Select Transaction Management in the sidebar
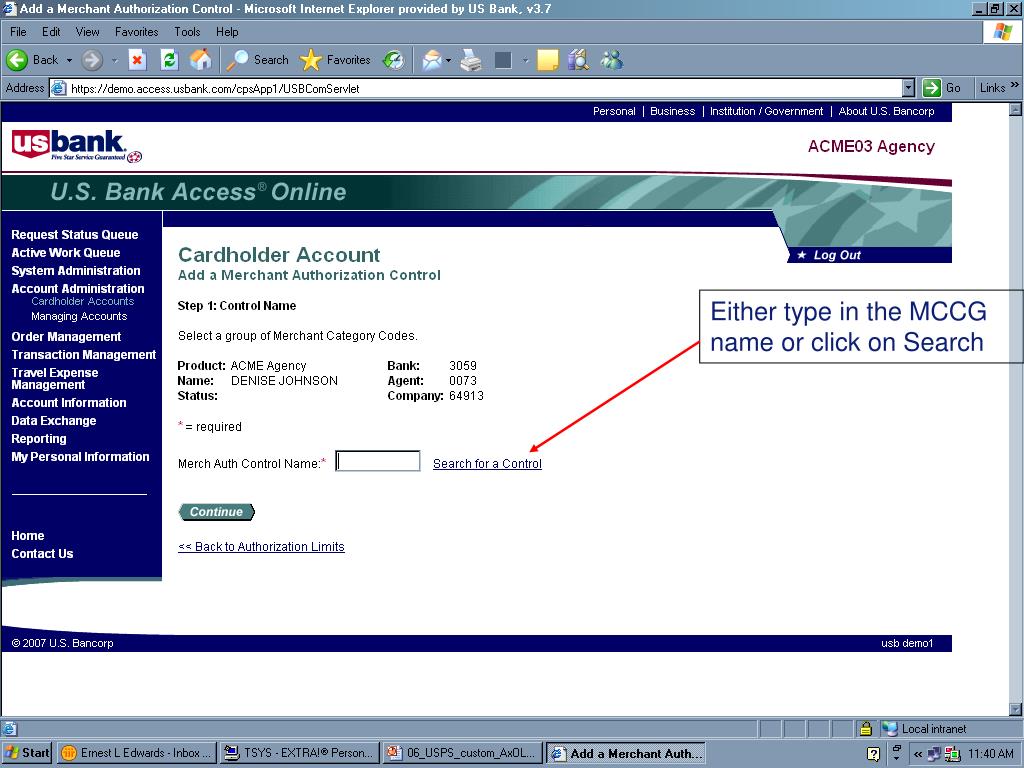 84,355
